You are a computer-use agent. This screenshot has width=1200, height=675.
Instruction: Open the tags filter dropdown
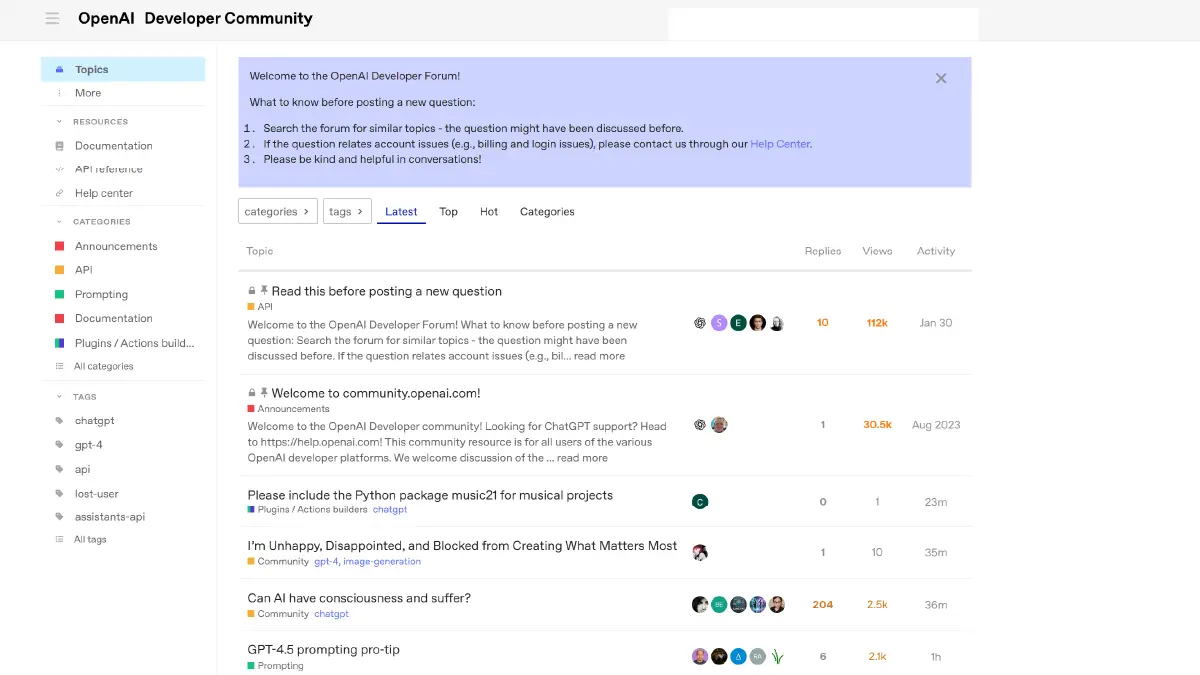point(346,211)
